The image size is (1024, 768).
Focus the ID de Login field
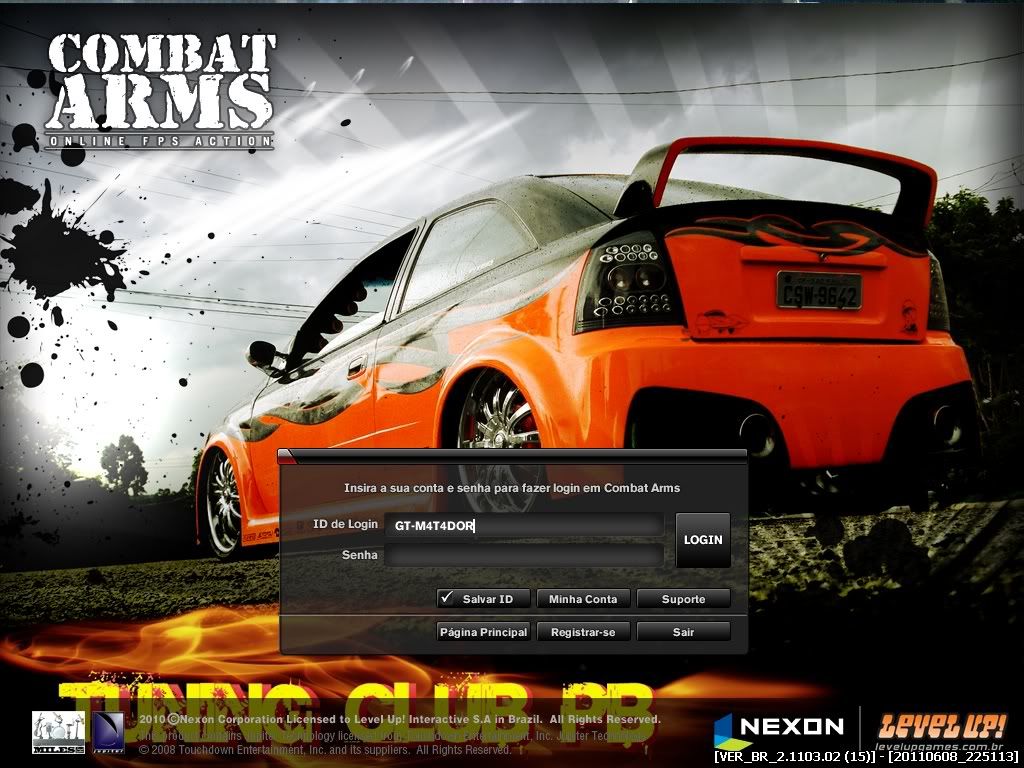point(524,525)
